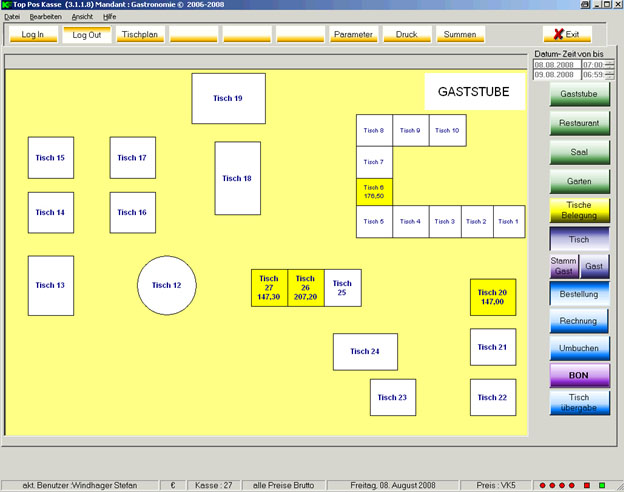Toggle the Tische Belegung view
624x492 pixels.
pyautogui.click(x=579, y=210)
